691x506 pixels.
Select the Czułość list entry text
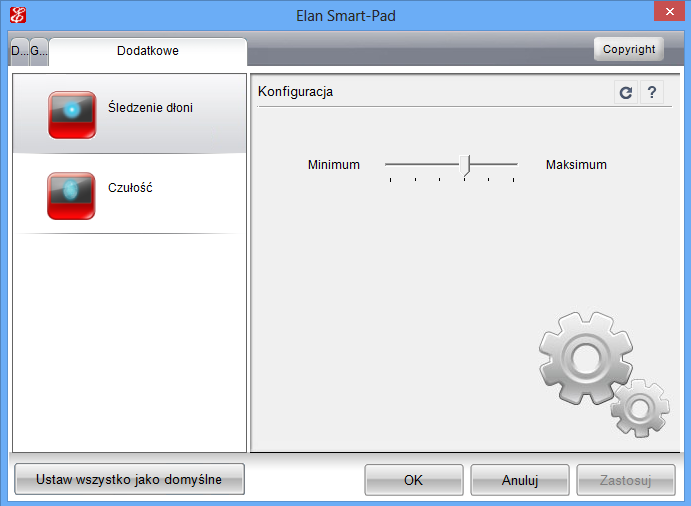click(x=130, y=187)
